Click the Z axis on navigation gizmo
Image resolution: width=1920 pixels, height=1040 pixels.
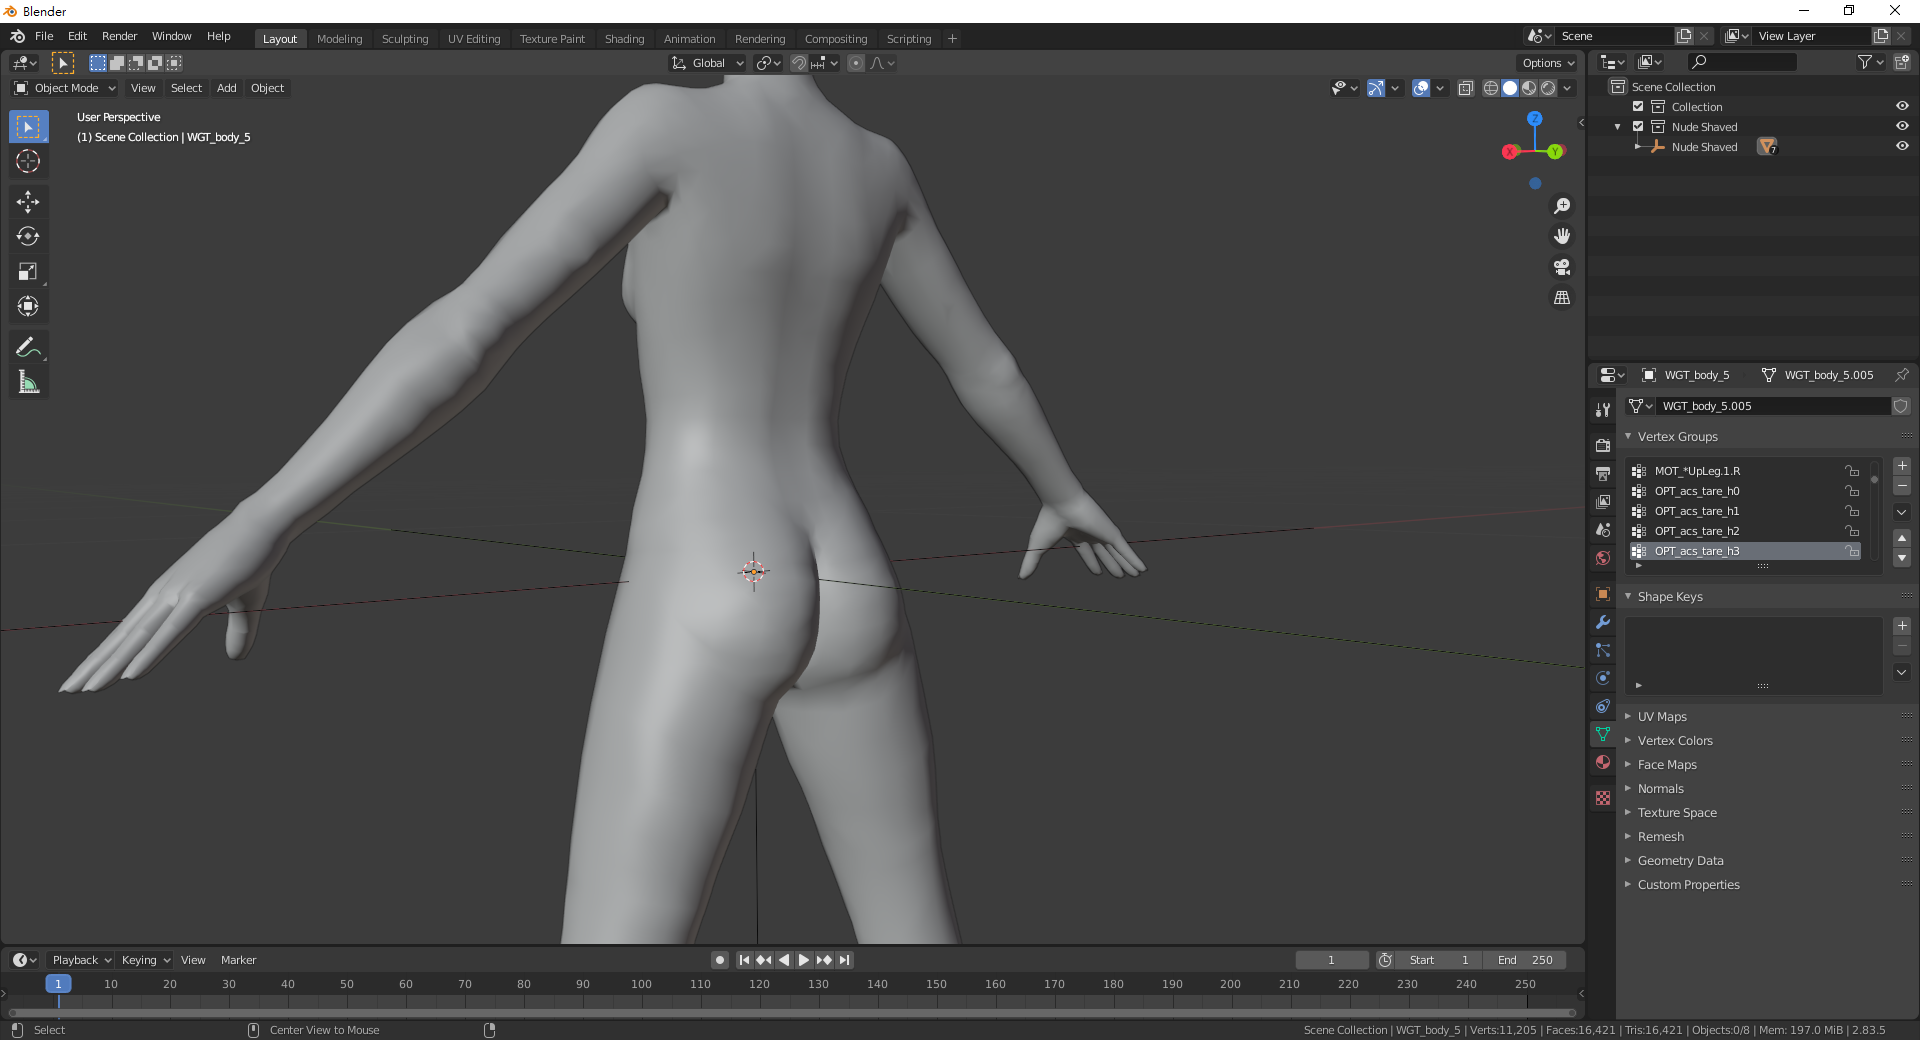click(1534, 118)
